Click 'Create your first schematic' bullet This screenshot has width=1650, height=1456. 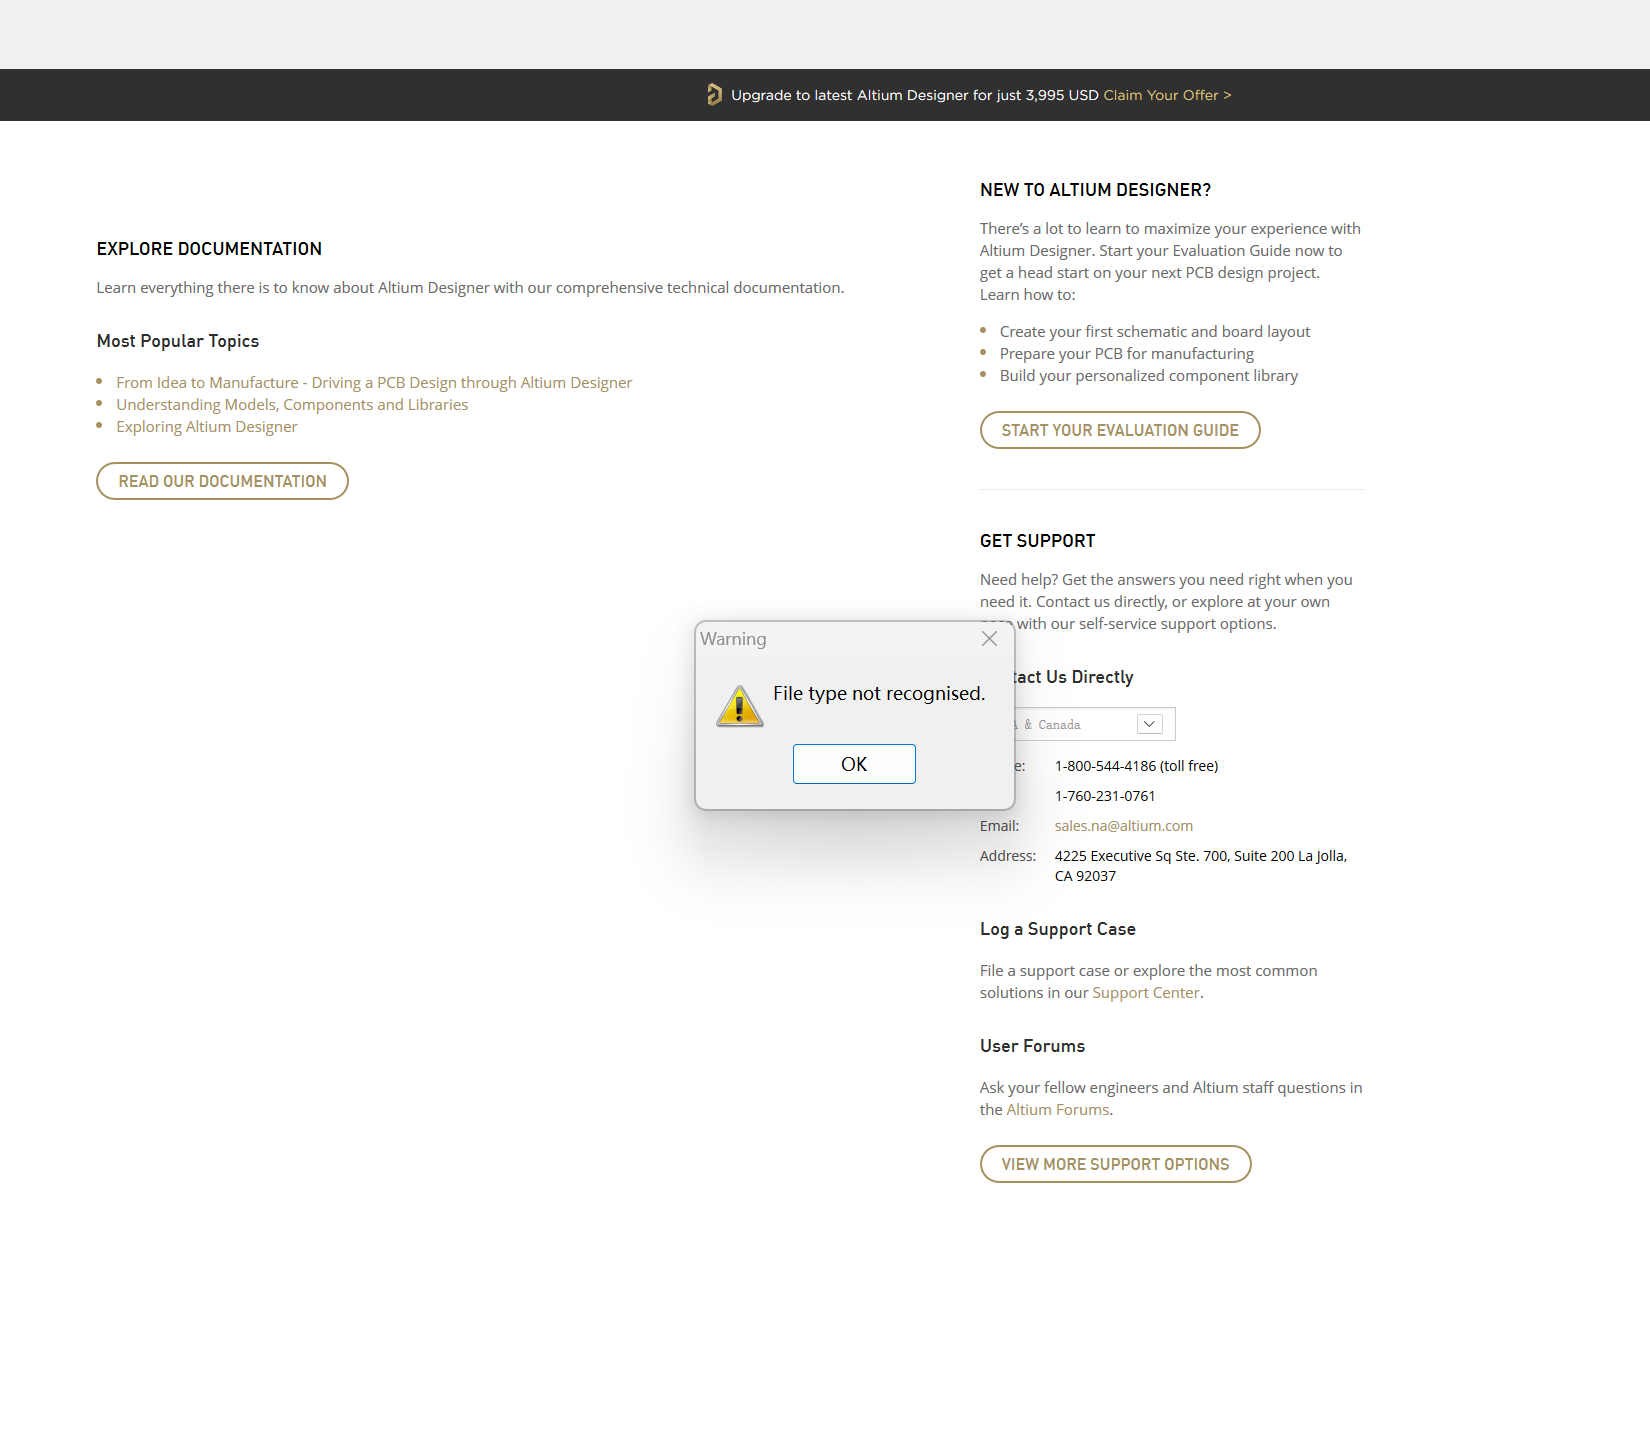tap(1155, 332)
